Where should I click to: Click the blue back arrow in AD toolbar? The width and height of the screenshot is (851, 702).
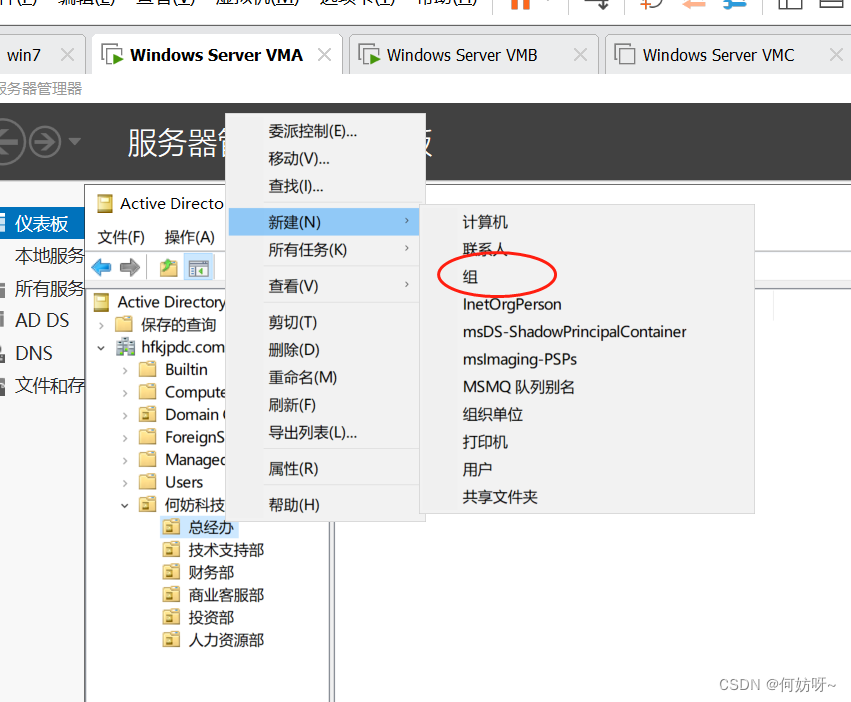101,267
